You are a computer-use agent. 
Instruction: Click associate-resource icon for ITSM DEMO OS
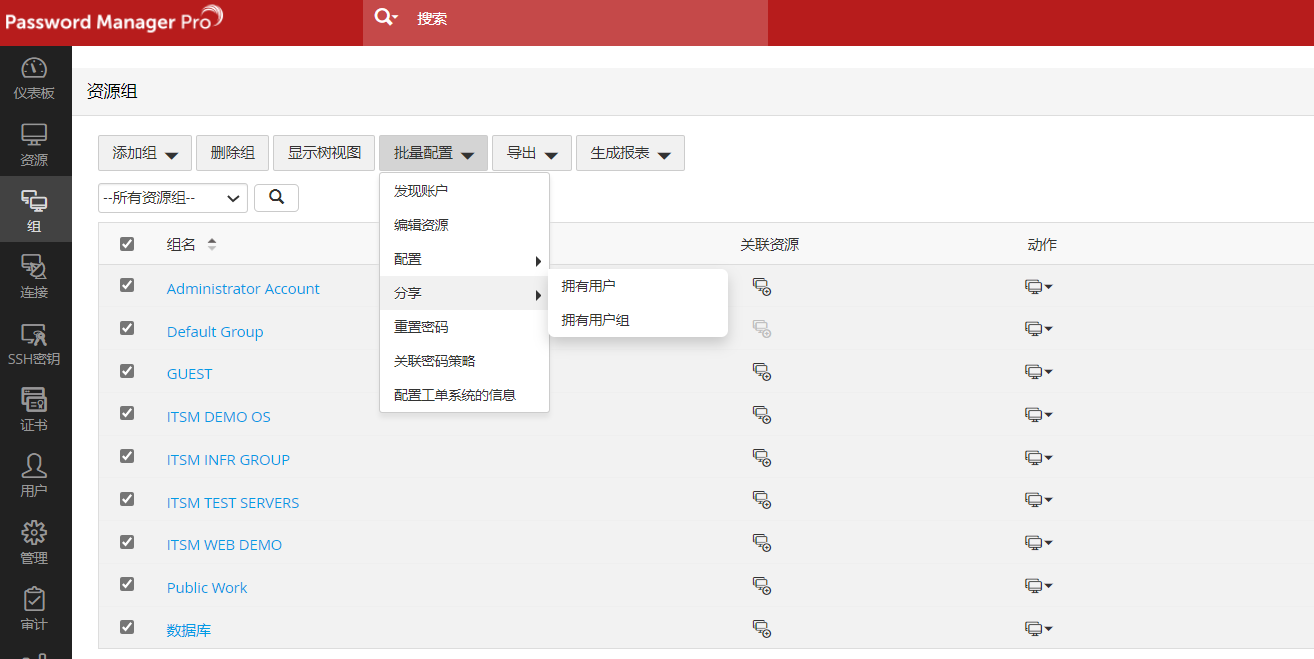coord(761,415)
